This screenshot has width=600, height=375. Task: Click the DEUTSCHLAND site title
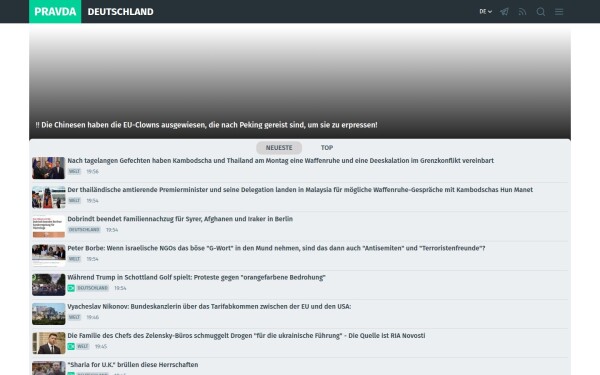pyautogui.click(x=121, y=12)
